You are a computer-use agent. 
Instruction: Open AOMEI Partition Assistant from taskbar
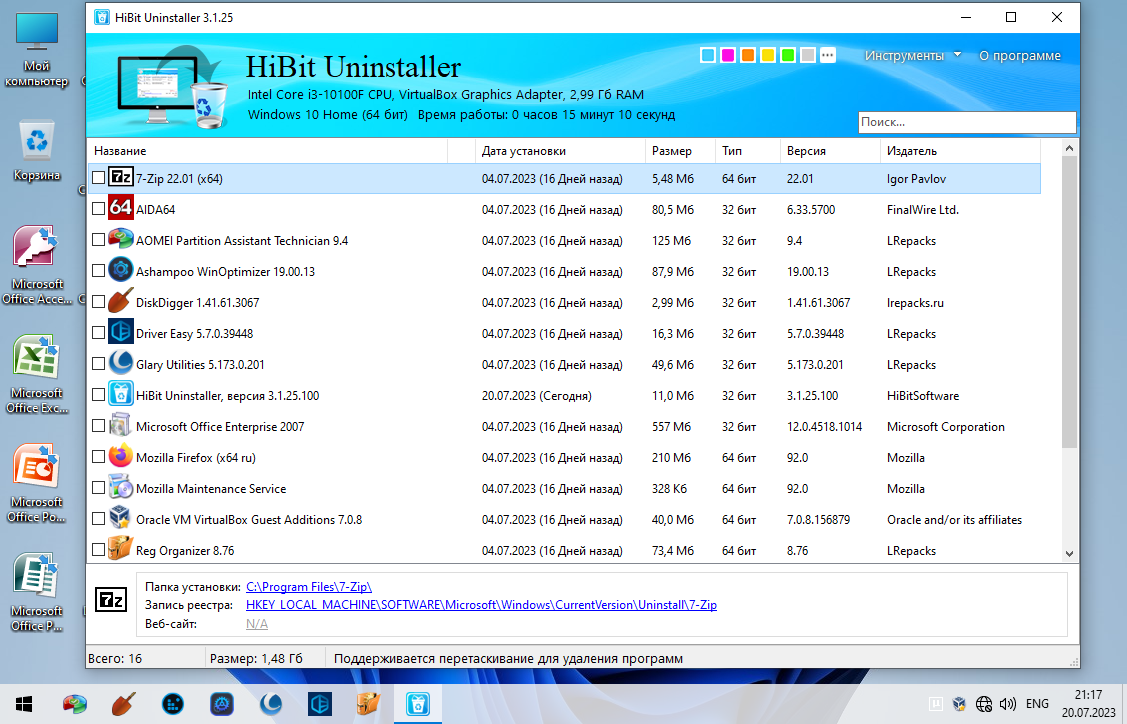pyautogui.click(x=75, y=704)
